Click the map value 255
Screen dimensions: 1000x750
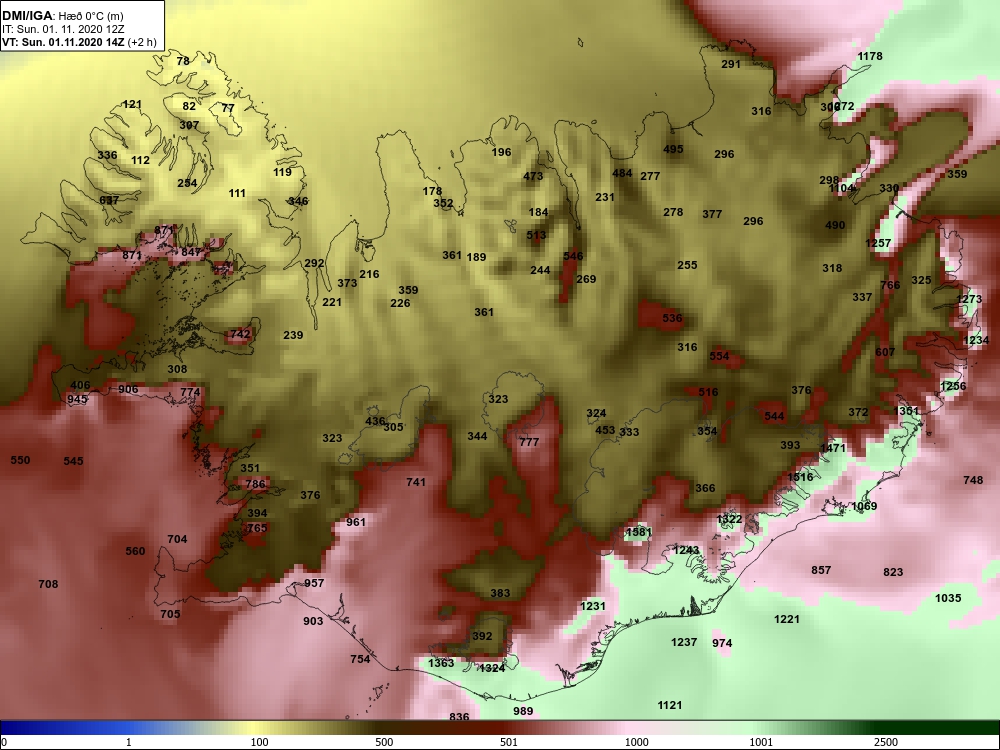pyautogui.click(x=687, y=265)
